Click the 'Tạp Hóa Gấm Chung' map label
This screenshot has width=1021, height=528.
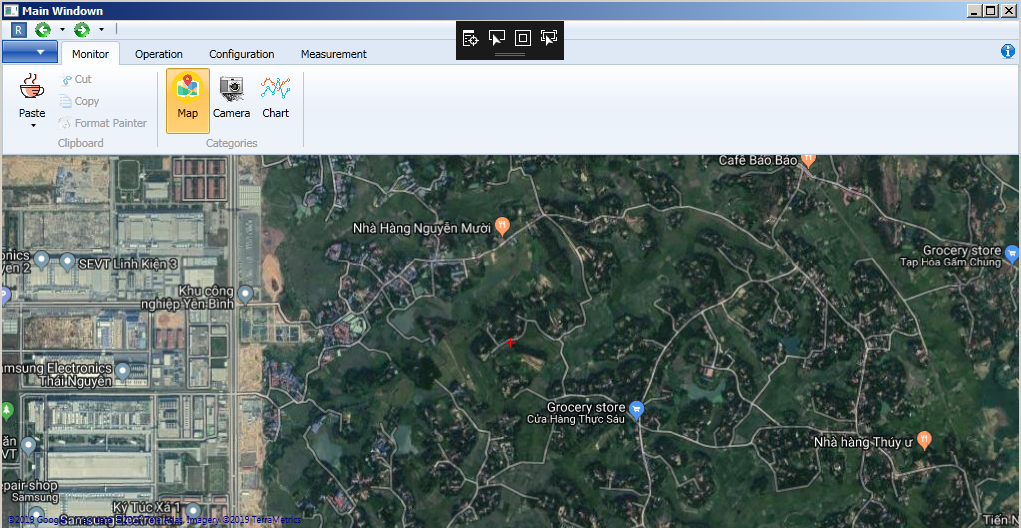pyautogui.click(x=949, y=262)
